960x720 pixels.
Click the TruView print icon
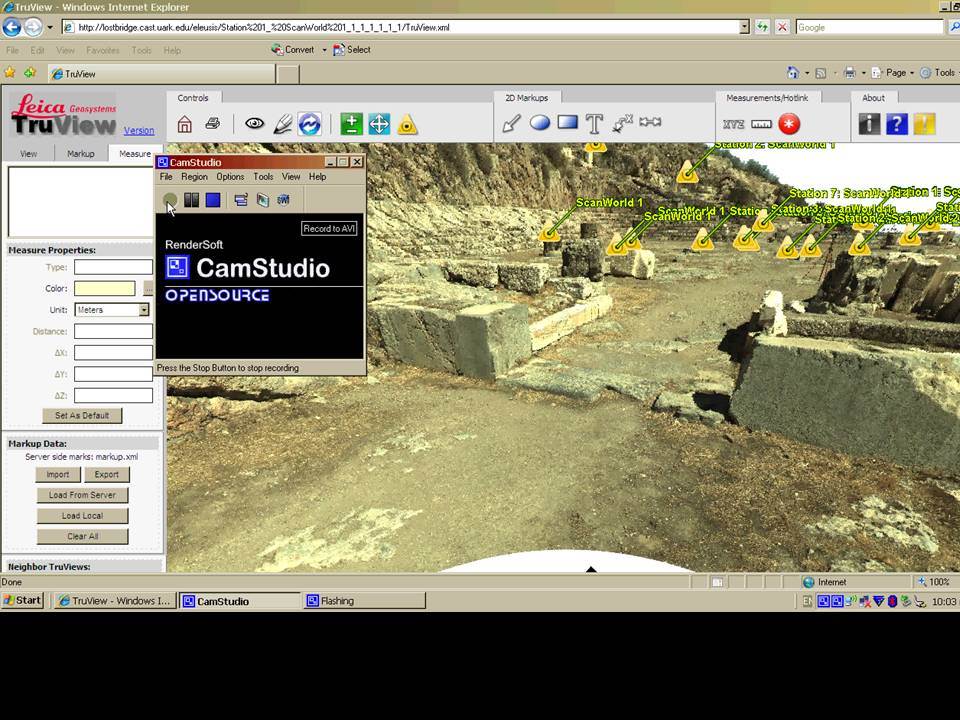click(x=212, y=124)
